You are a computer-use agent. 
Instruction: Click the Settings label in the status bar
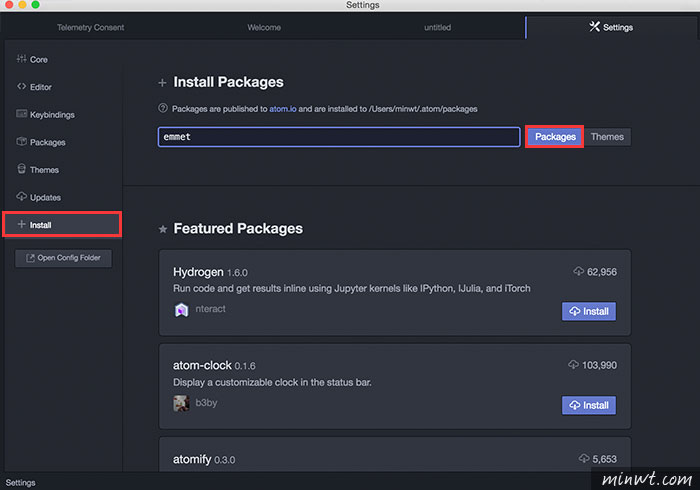[x=21, y=483]
